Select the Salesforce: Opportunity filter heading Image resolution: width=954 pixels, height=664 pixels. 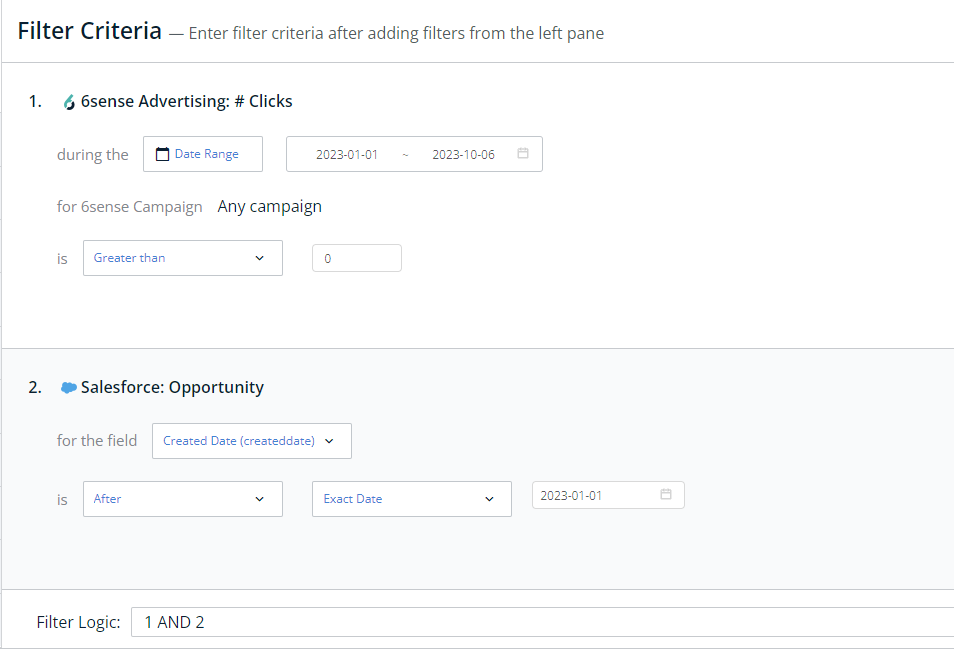click(172, 387)
